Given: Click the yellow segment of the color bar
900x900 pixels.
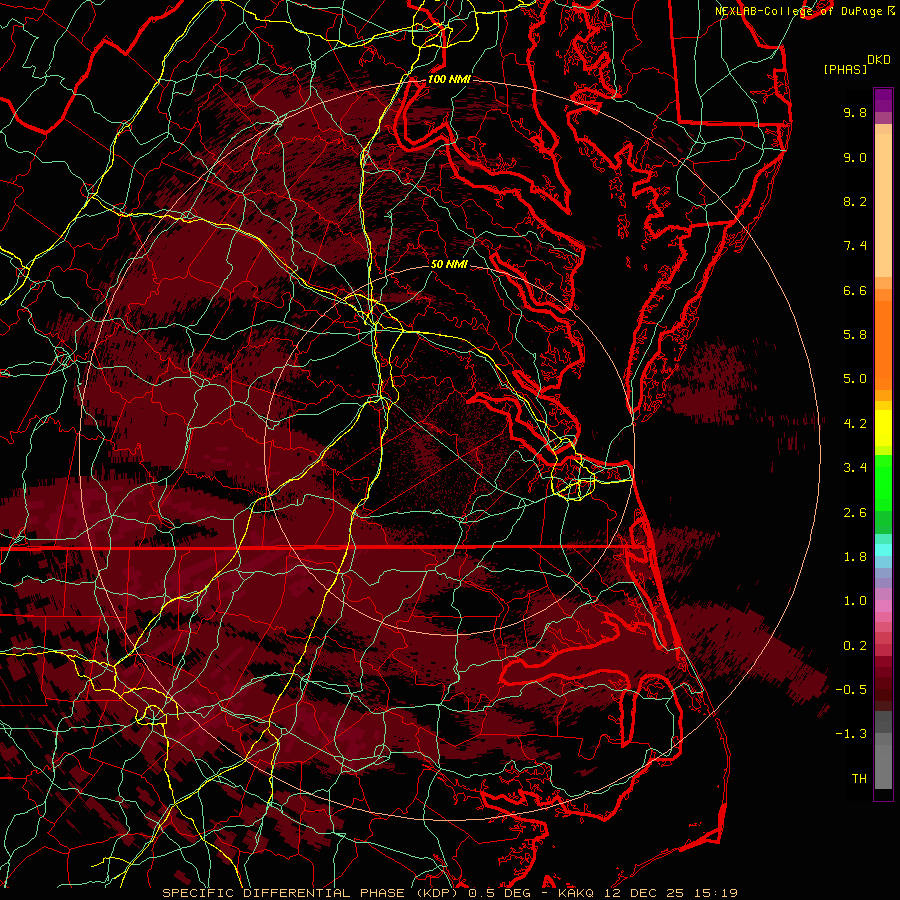Looking at the screenshot, I should click(883, 428).
